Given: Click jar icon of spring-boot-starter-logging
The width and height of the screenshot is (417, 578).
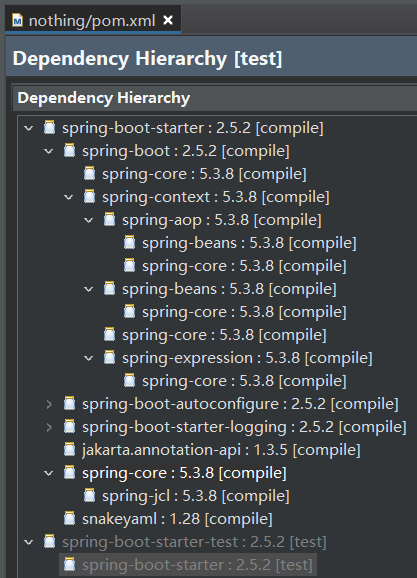Looking at the screenshot, I should tap(69, 426).
